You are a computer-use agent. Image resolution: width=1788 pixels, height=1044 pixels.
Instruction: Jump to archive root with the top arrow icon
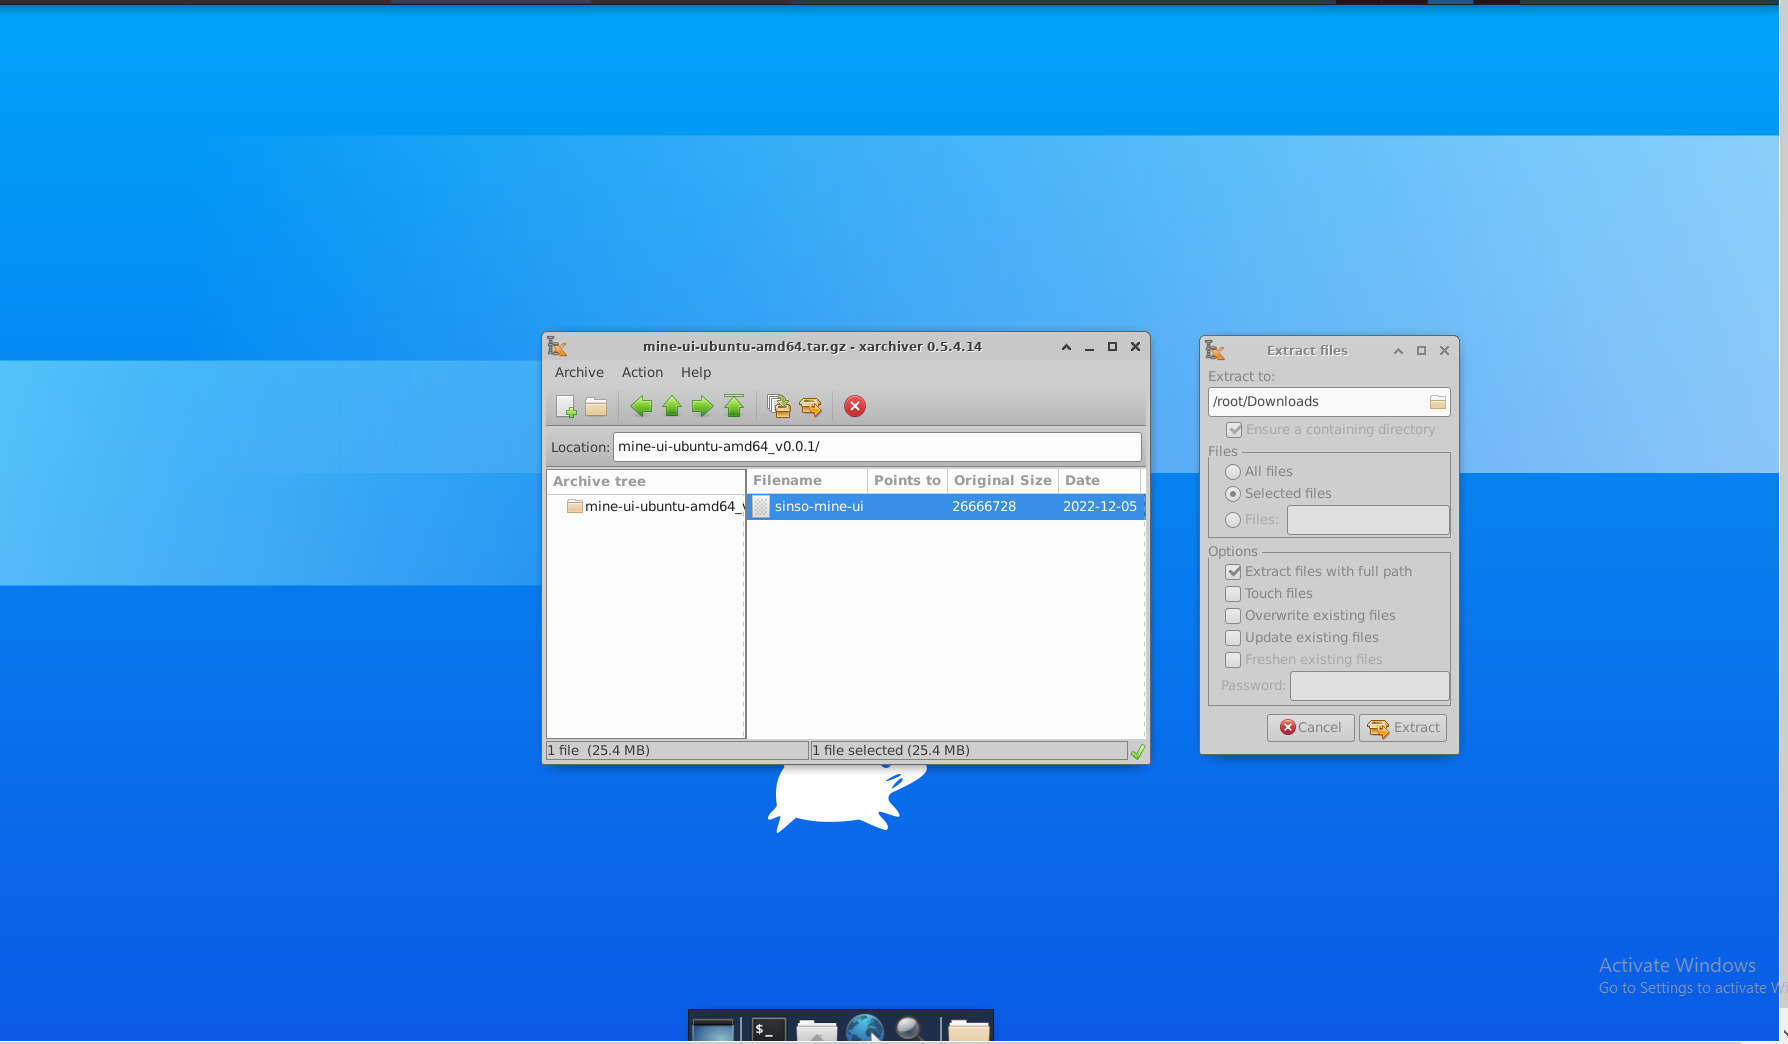(x=734, y=406)
